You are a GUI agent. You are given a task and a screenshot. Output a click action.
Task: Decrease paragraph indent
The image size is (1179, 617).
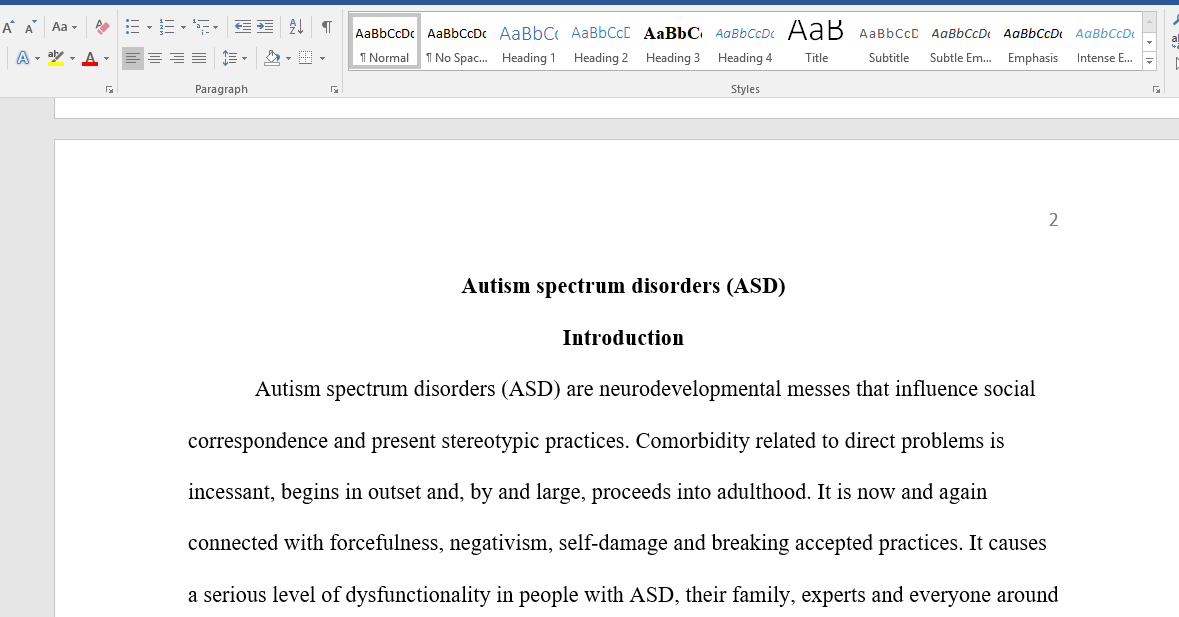coord(242,27)
